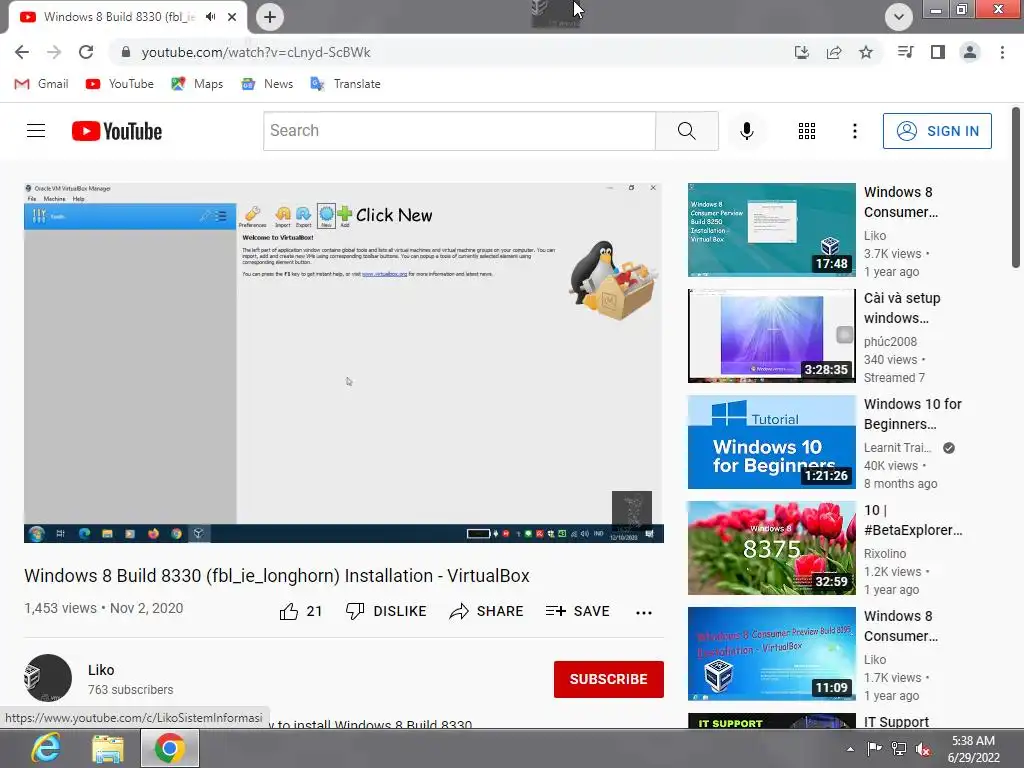The height and width of the screenshot is (768, 1024).
Task: Open the 11:09 Consumer Preview Build thumbnail
Action: coord(771,654)
